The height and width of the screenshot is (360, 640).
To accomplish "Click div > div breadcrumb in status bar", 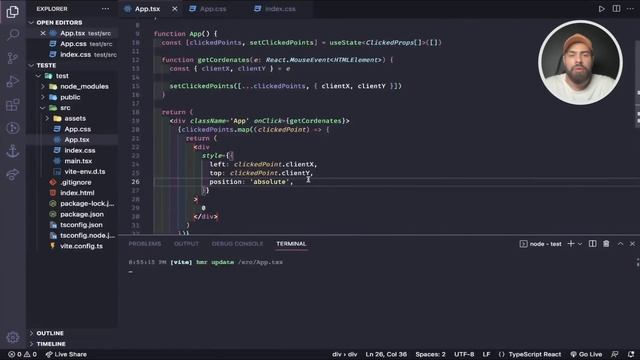I will [x=344, y=354].
